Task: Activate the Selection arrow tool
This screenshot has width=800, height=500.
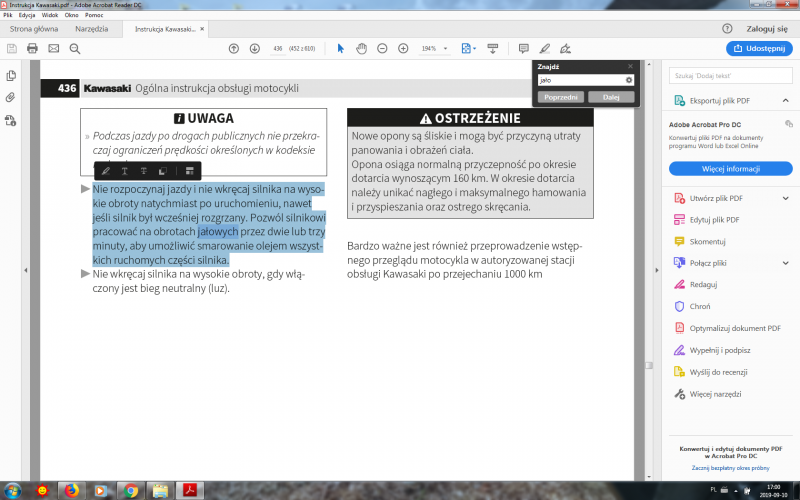Action: (341, 48)
